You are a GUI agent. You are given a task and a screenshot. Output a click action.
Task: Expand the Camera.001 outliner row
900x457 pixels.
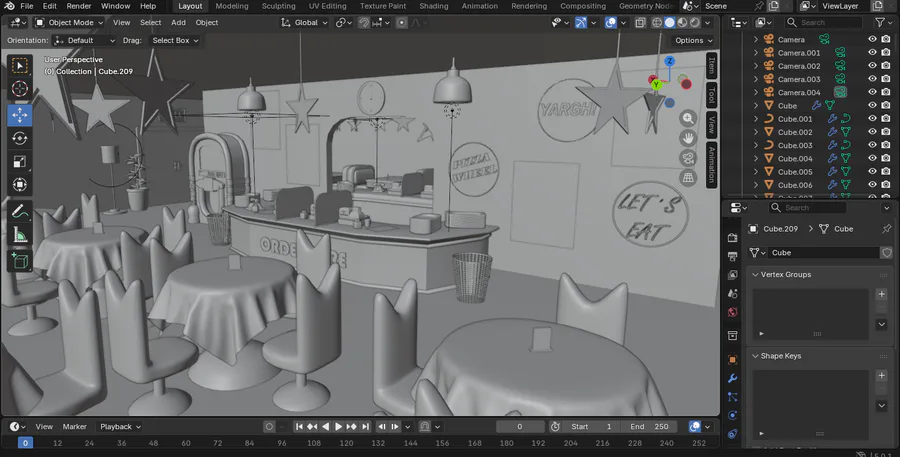click(755, 52)
